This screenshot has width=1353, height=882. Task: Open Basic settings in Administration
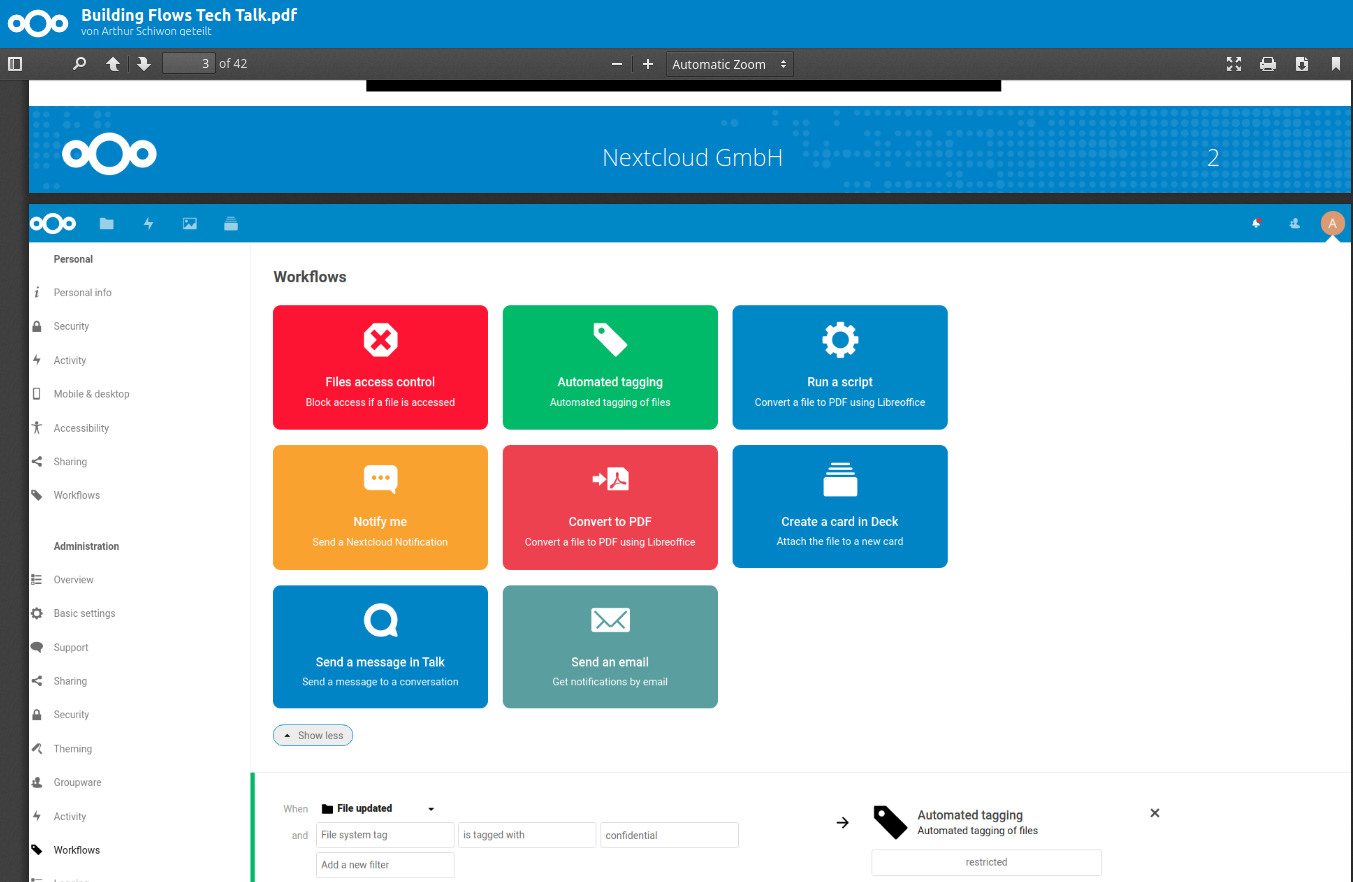(x=85, y=613)
